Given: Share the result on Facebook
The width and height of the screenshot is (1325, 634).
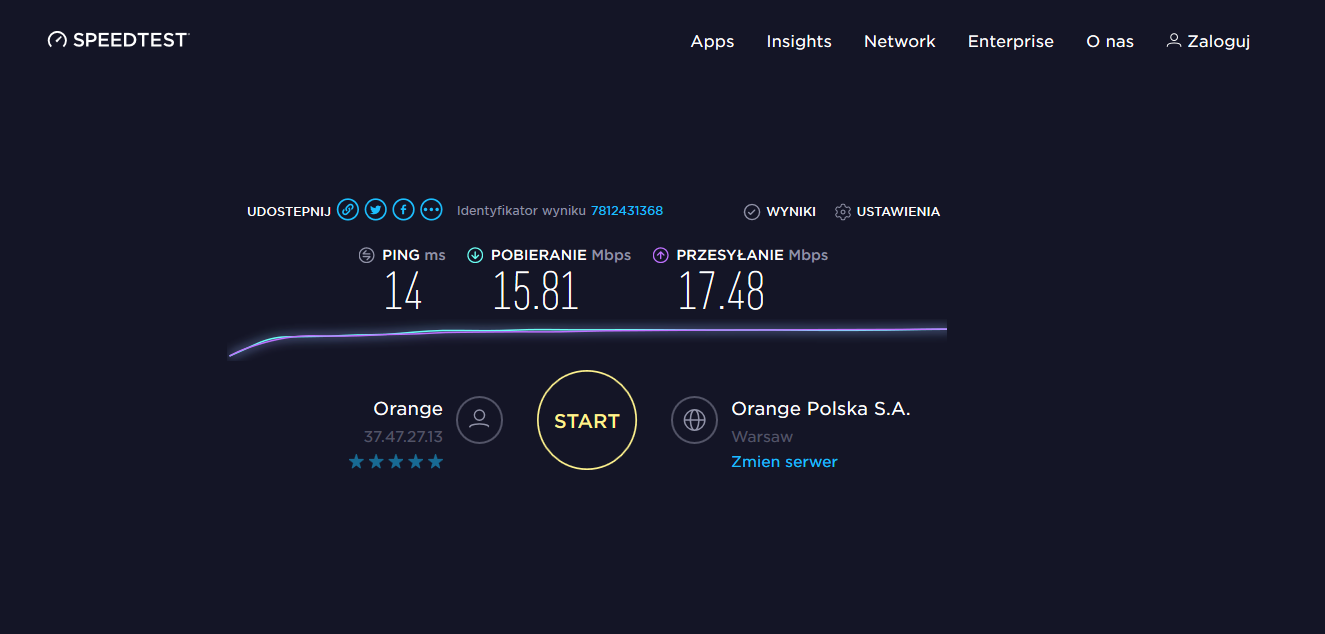Looking at the screenshot, I should [x=403, y=209].
